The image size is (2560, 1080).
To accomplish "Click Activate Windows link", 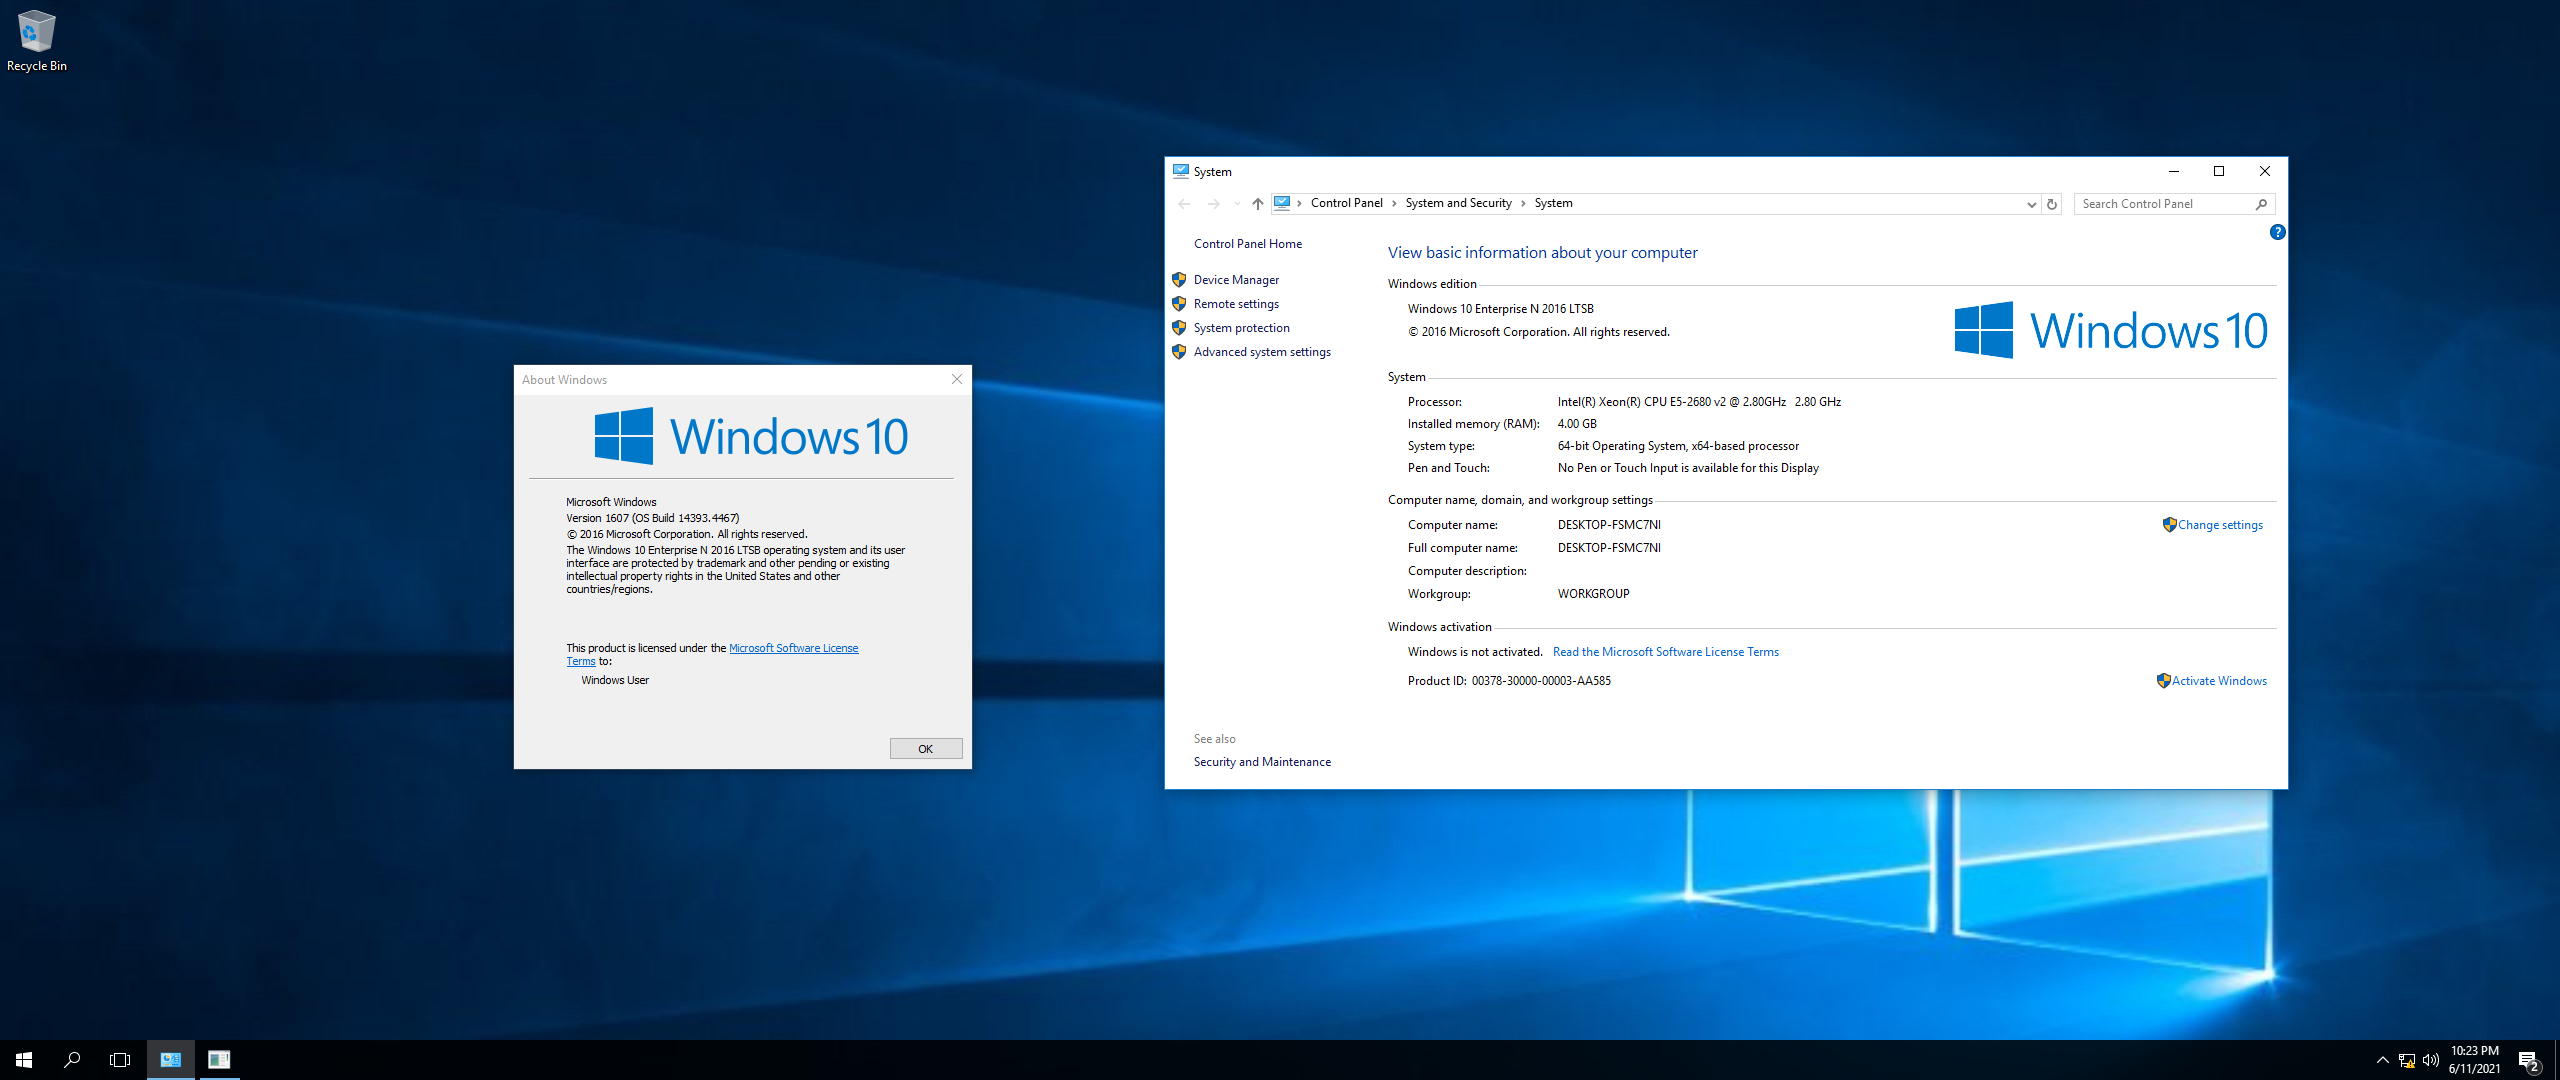I will point(2219,681).
